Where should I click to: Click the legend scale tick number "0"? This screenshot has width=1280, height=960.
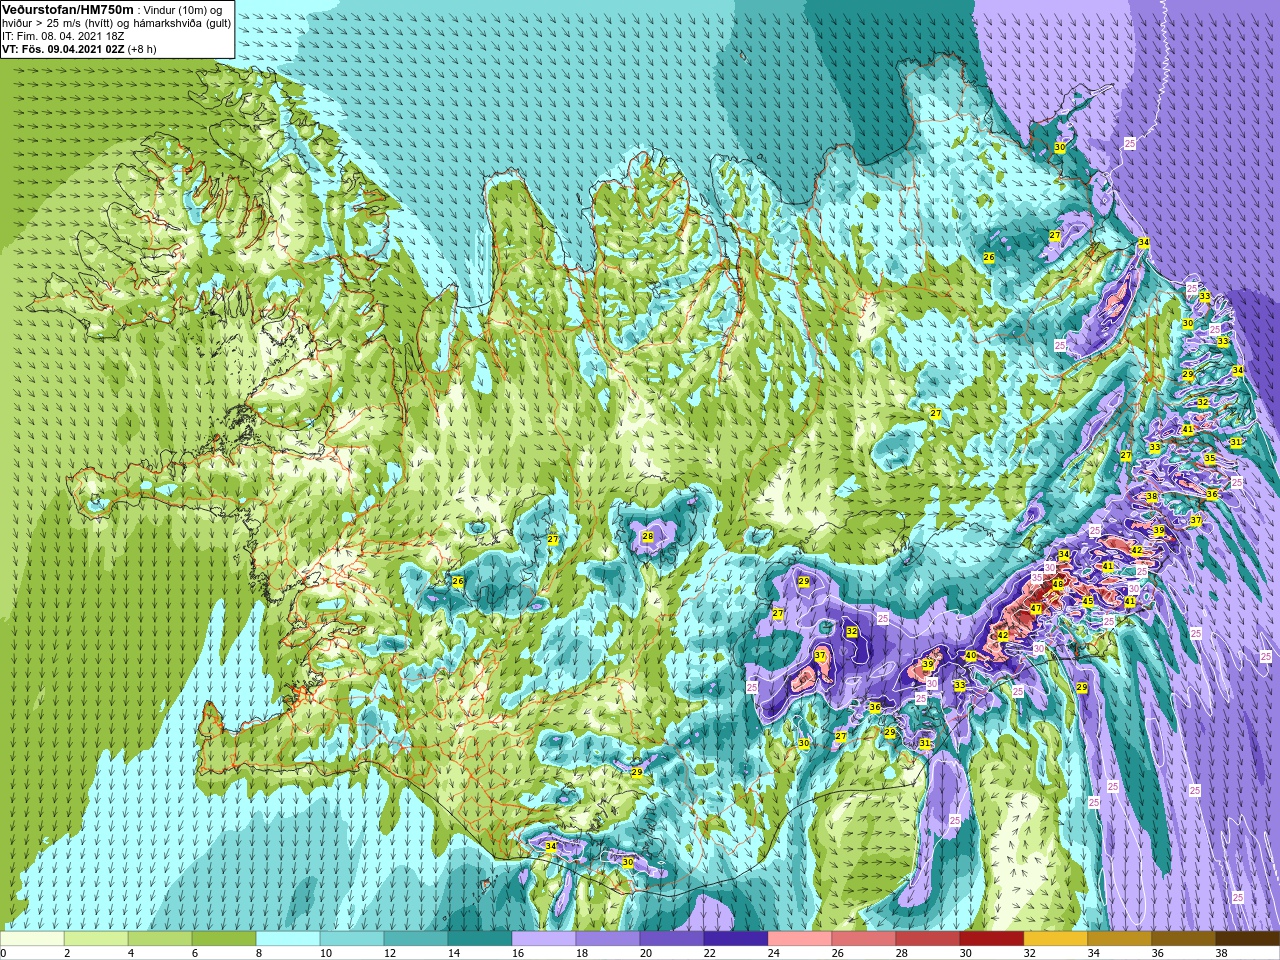click(x=3, y=953)
